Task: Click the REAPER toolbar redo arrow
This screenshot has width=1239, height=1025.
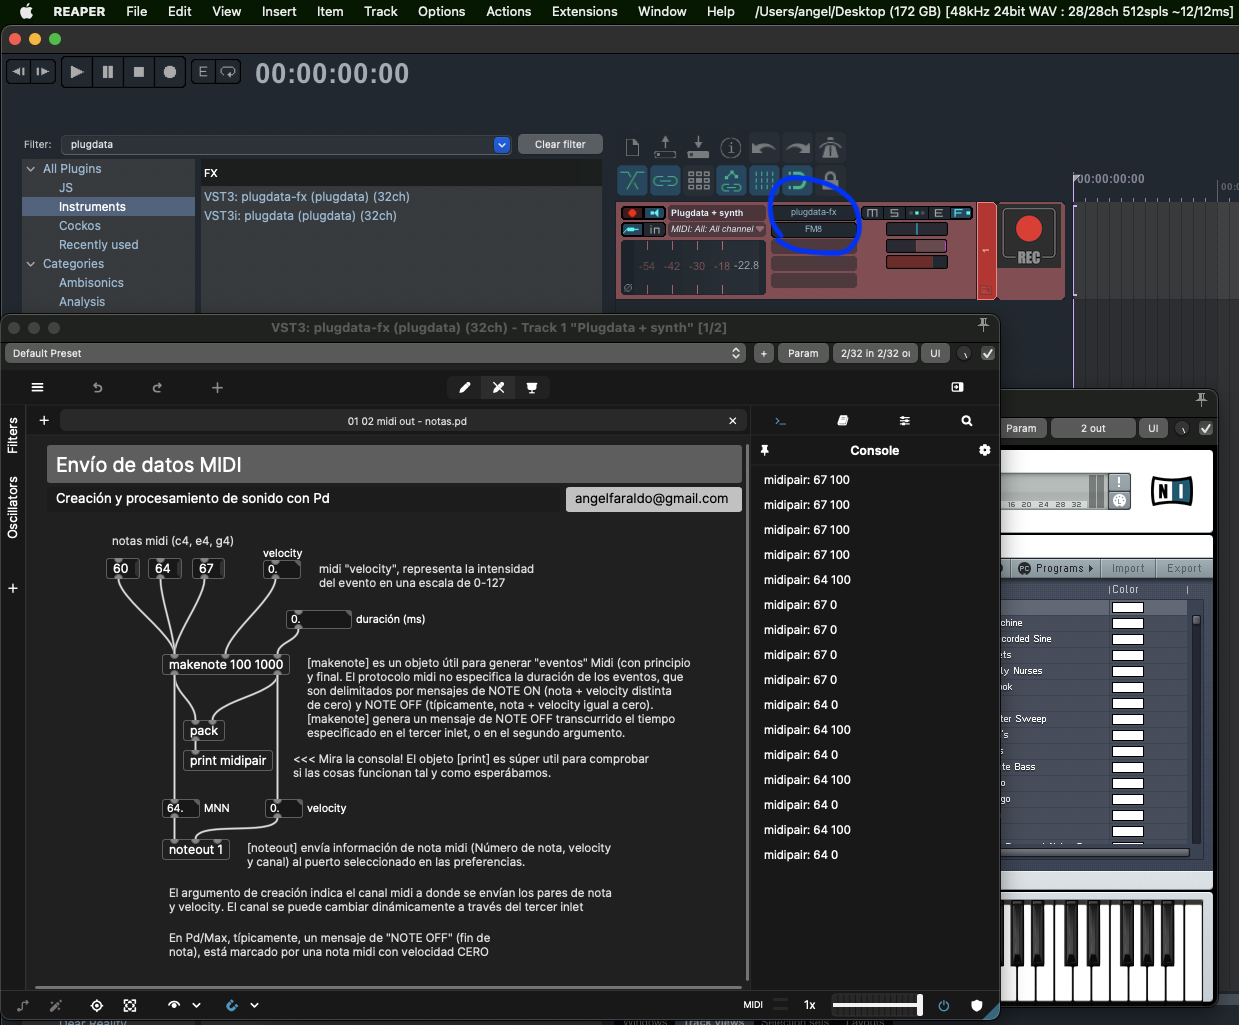Action: (x=797, y=148)
